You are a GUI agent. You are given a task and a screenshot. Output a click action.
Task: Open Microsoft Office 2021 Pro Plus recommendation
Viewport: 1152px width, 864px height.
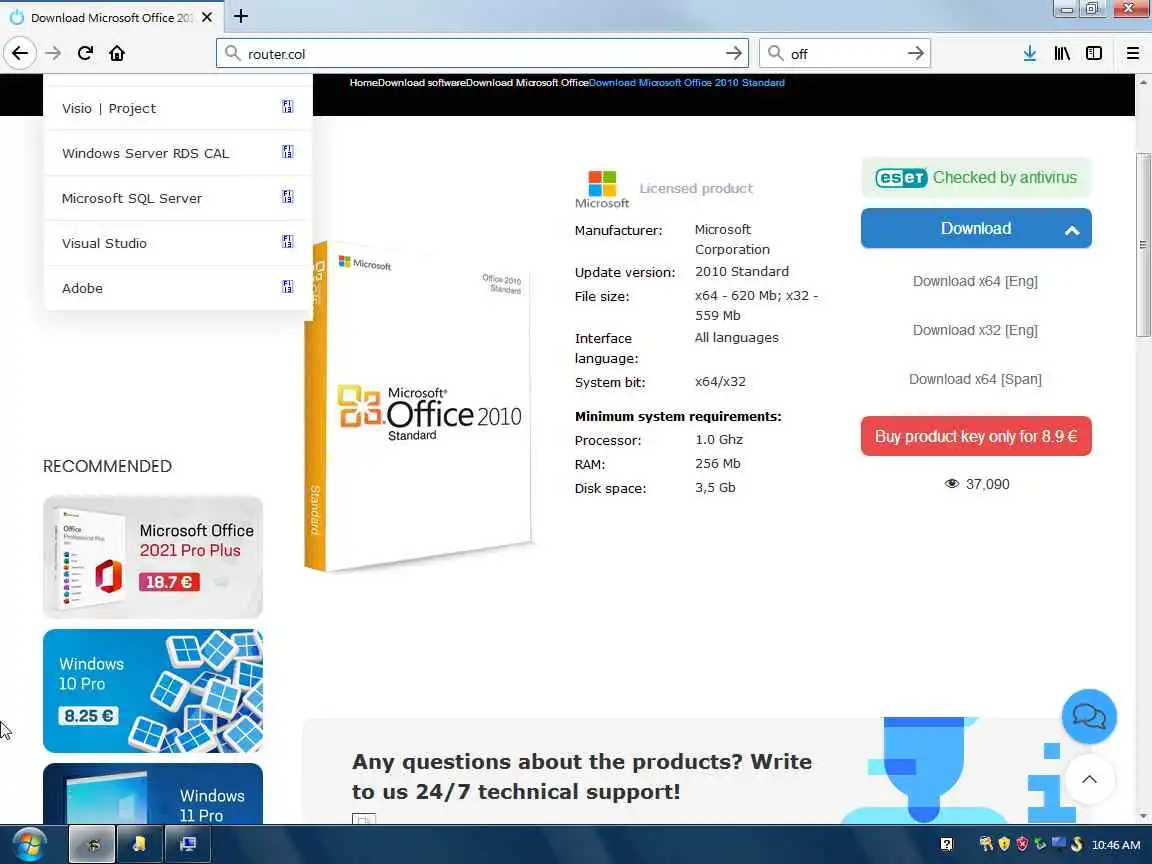tap(153, 557)
